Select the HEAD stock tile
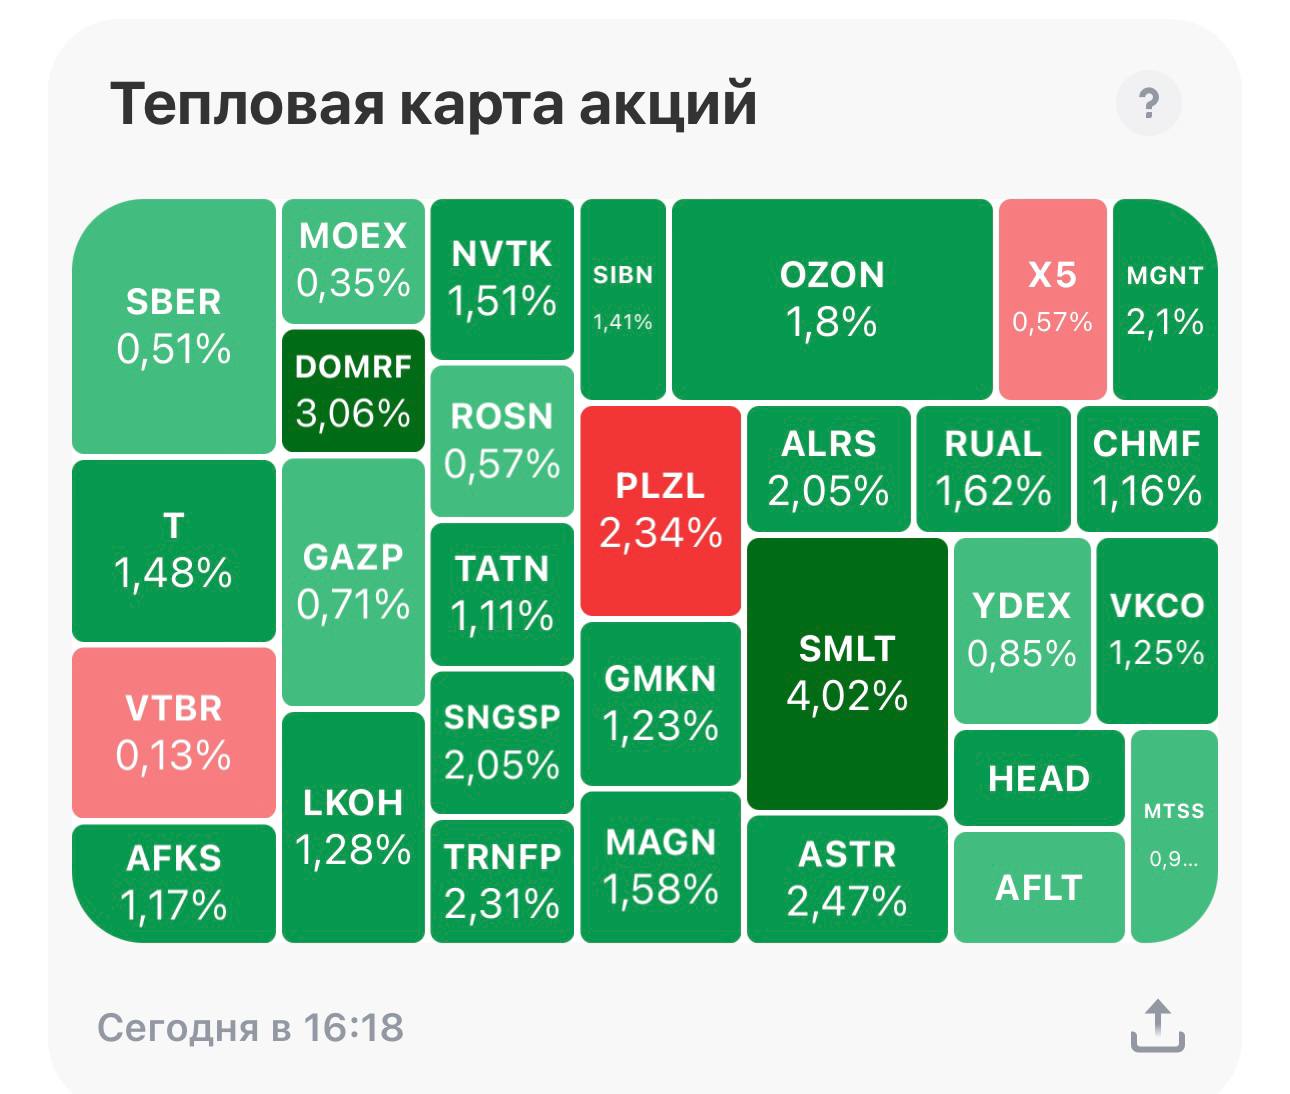Viewport: 1290px width, 1094px height. [x=1039, y=778]
